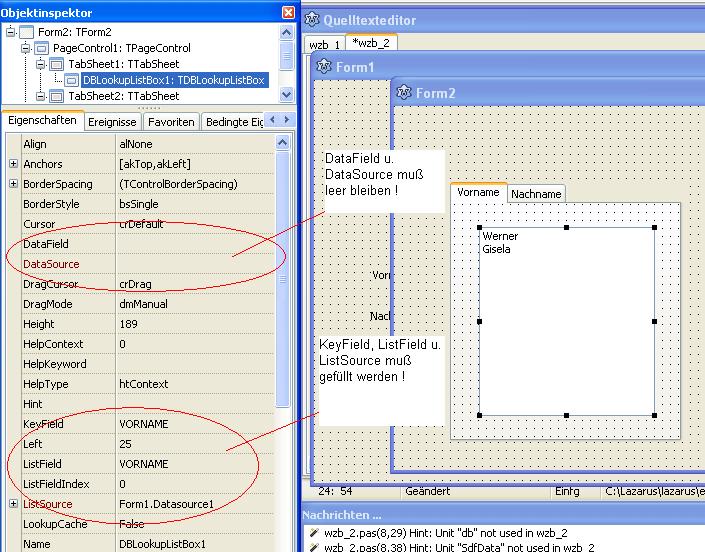Image resolution: width=705 pixels, height=552 pixels.
Task: Click the Lazarus icon in Form1 title bar
Action: (324, 67)
